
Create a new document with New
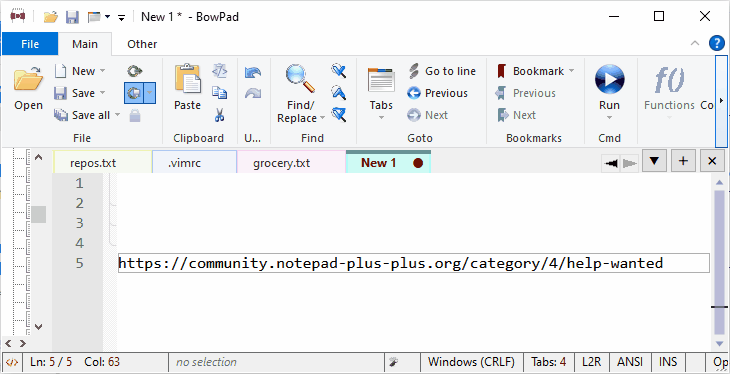(75, 71)
